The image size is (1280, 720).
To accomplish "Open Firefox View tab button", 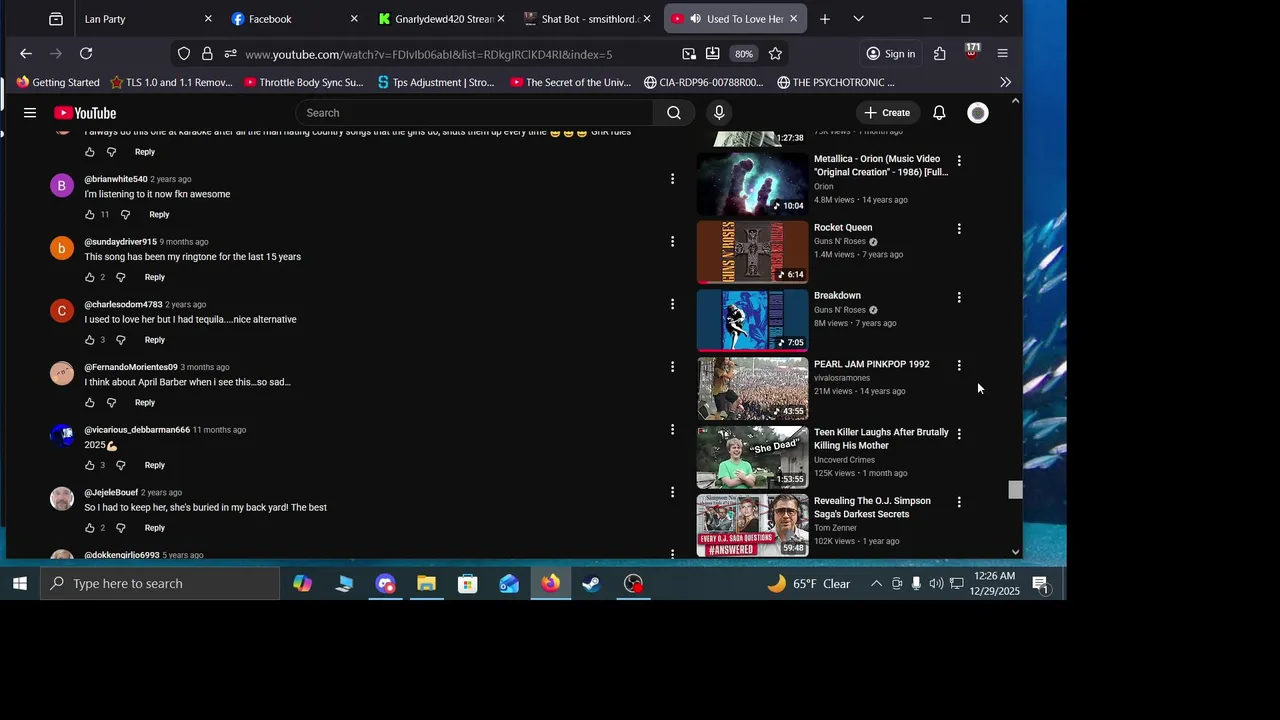I will pos(56,19).
